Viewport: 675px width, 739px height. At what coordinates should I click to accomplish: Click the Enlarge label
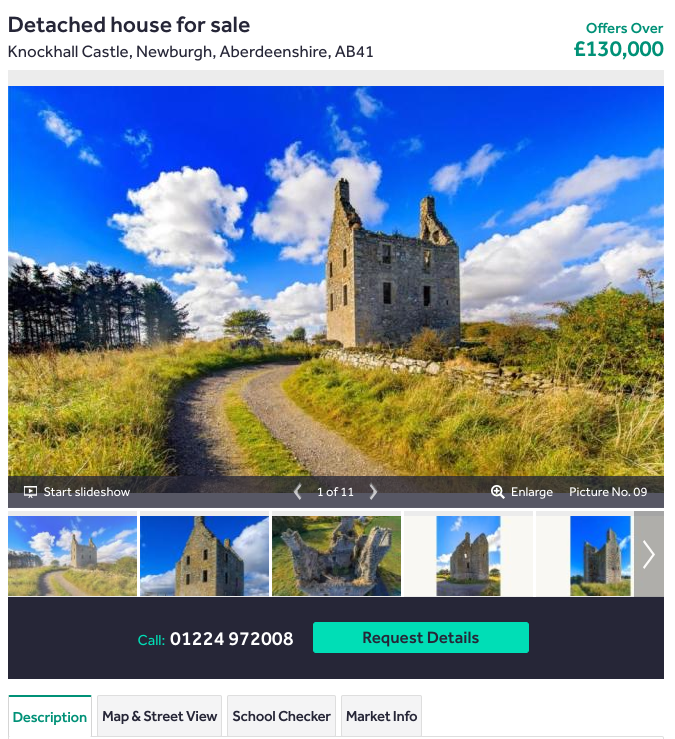point(532,492)
